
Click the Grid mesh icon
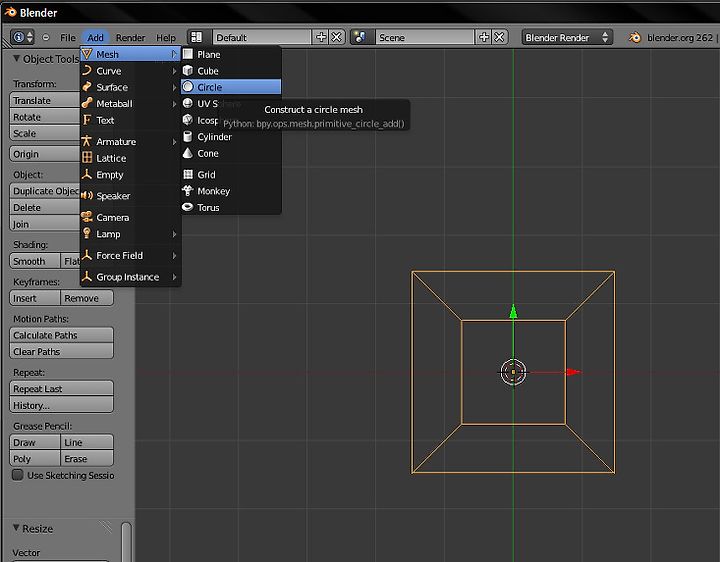click(188, 174)
